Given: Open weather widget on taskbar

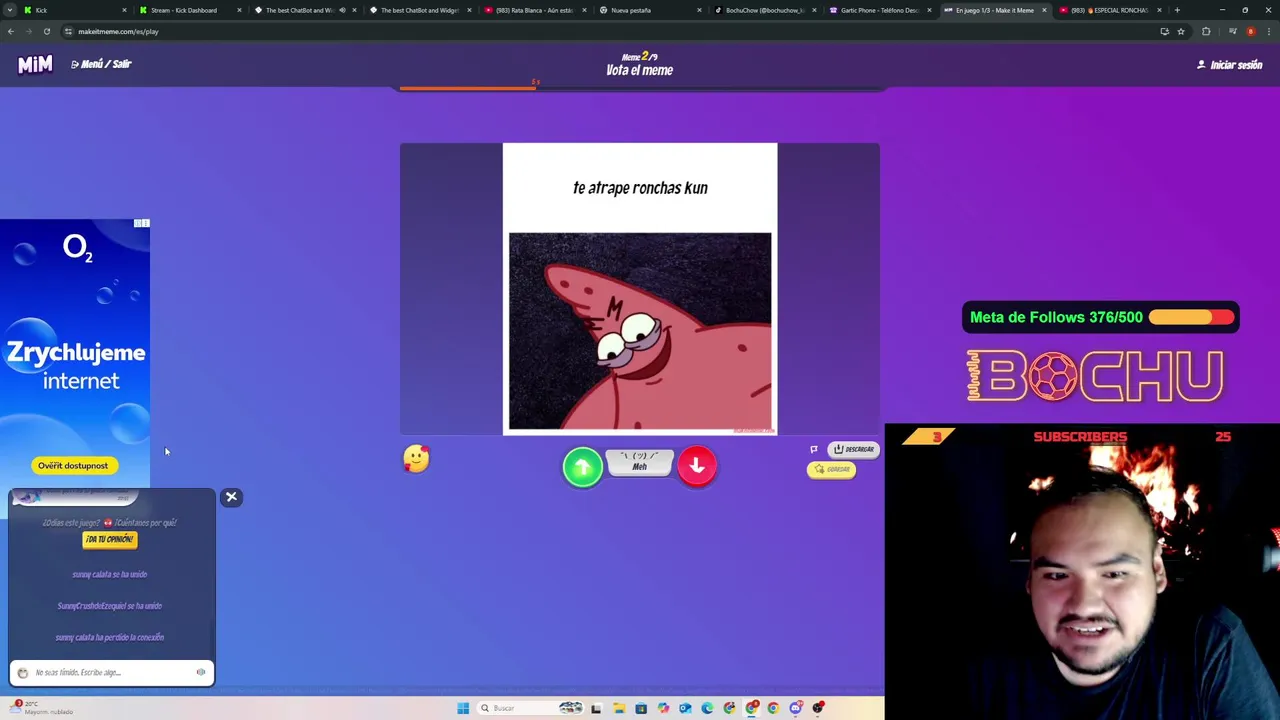Looking at the screenshot, I should (40, 707).
